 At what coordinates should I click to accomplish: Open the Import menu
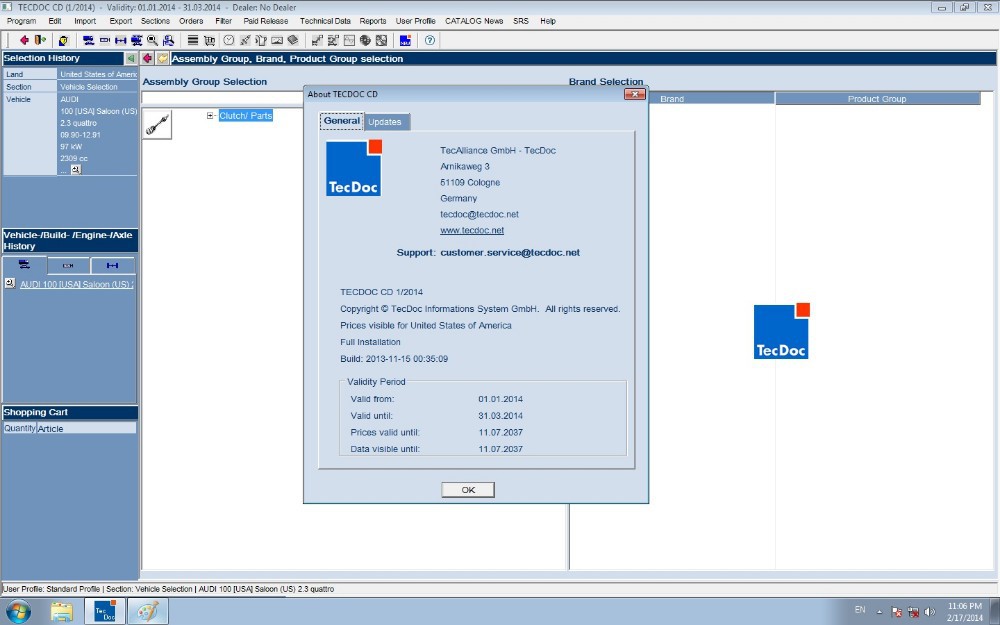(85, 21)
